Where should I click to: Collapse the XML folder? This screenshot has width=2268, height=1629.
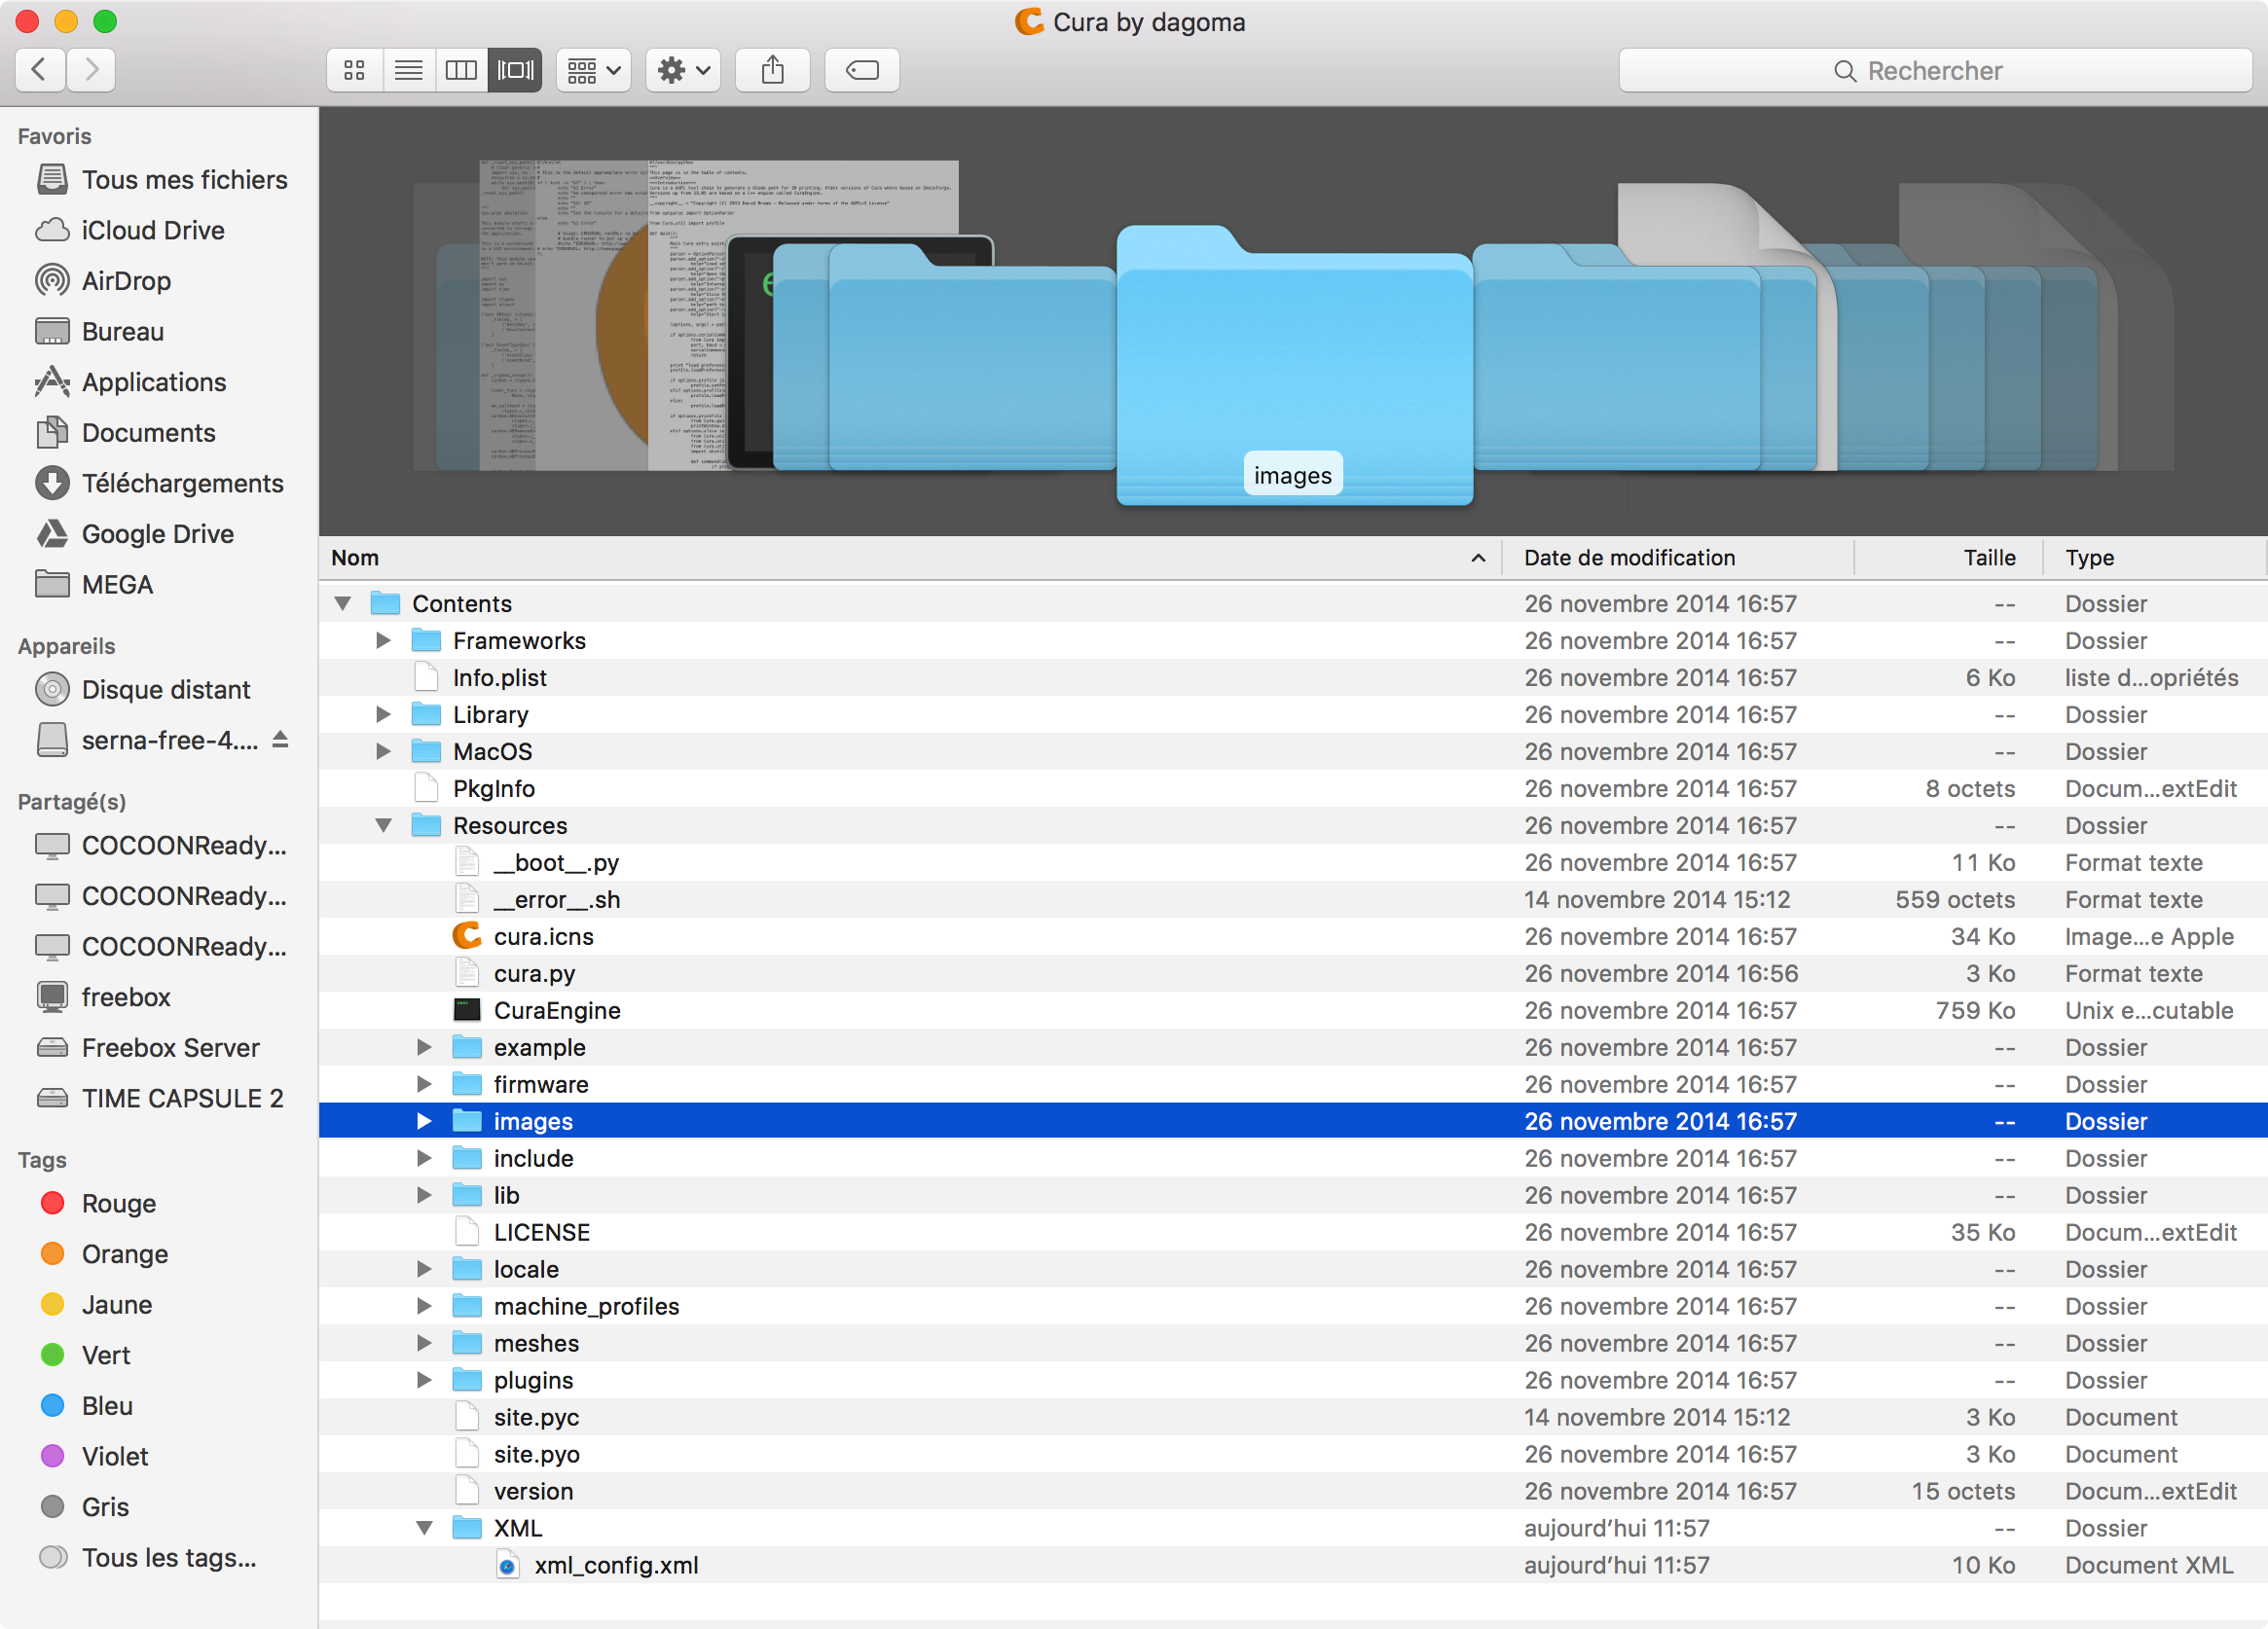424,1529
